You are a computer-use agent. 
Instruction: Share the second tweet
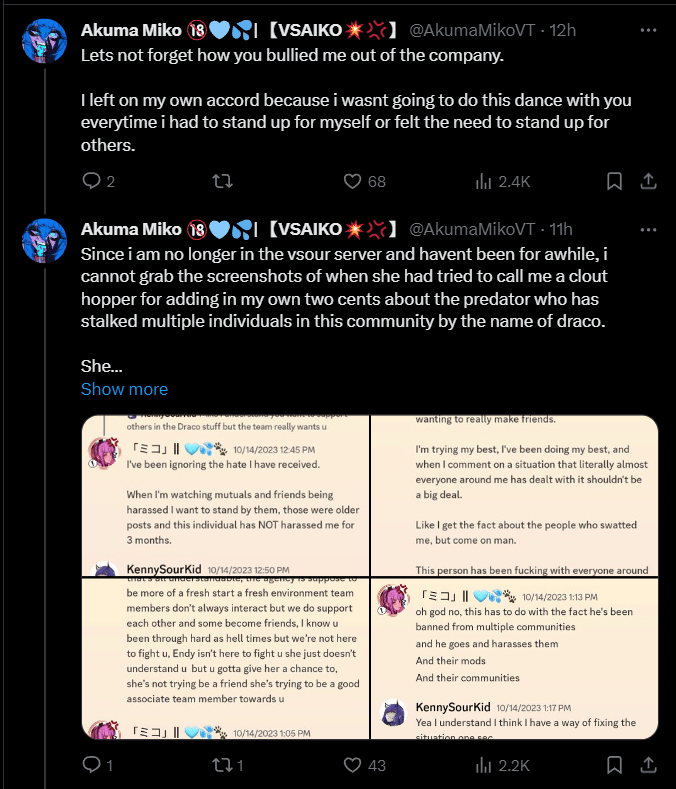tap(648, 765)
